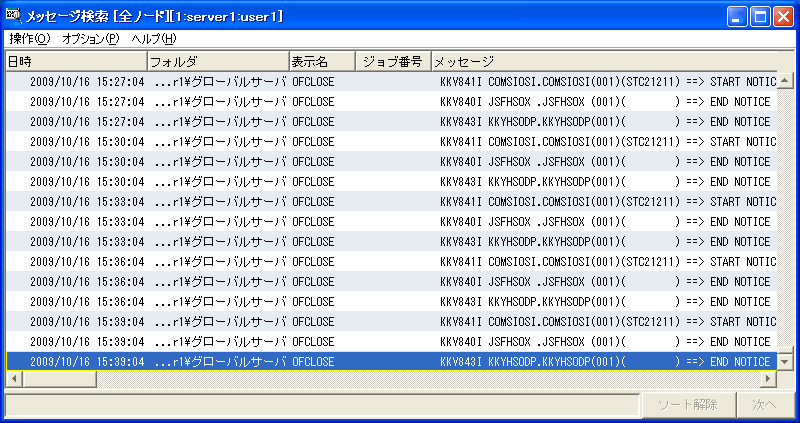Select the 15:36:04 KKV840I JSFHSOX row
The width and height of the screenshot is (800, 423).
point(391,282)
